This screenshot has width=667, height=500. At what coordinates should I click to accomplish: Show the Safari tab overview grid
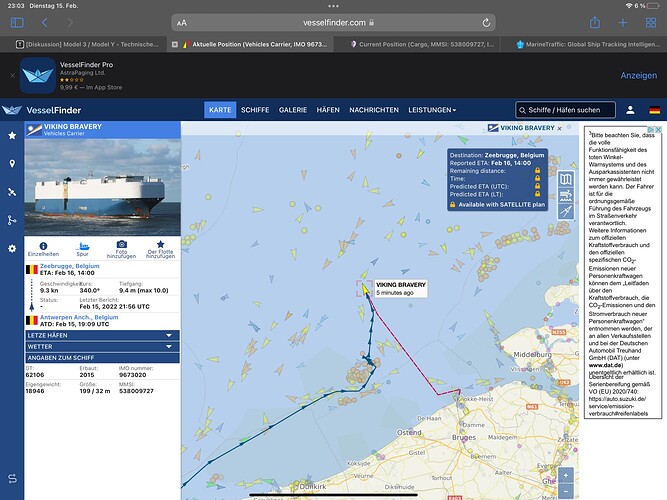tap(650, 23)
